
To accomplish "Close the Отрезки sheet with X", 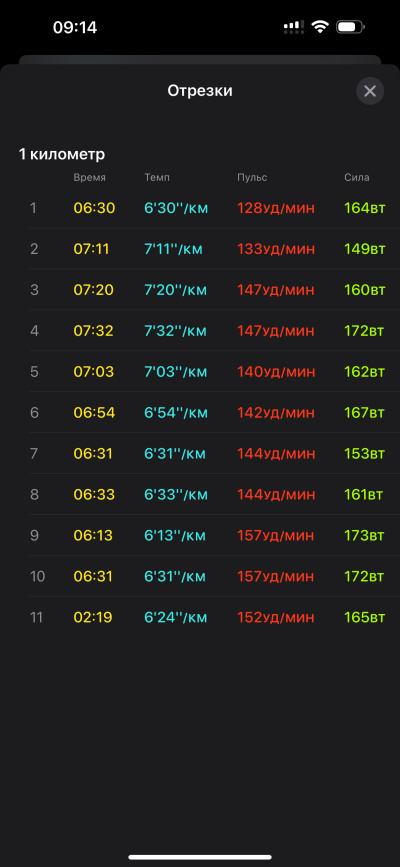I will pos(370,91).
